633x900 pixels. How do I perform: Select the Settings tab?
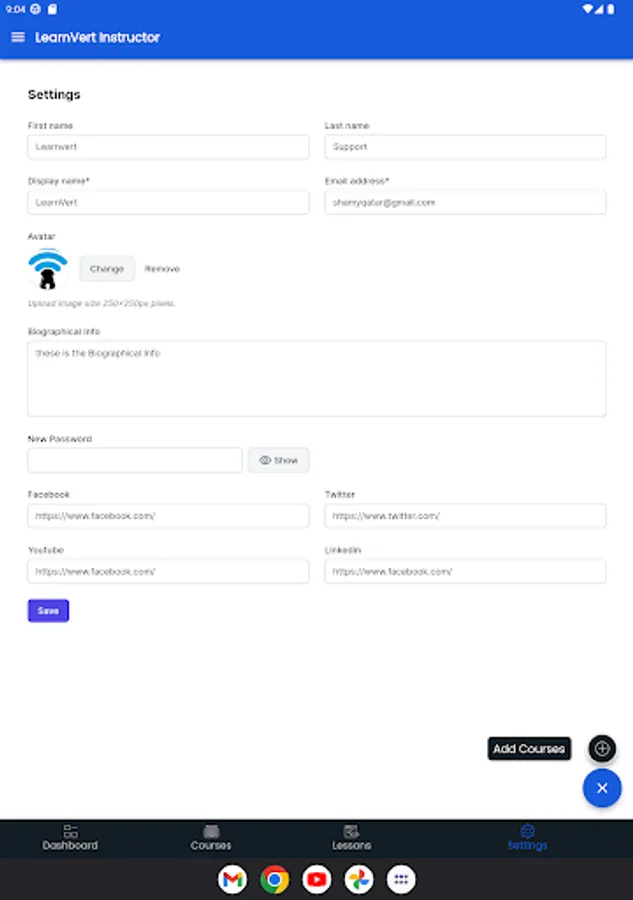coord(527,838)
